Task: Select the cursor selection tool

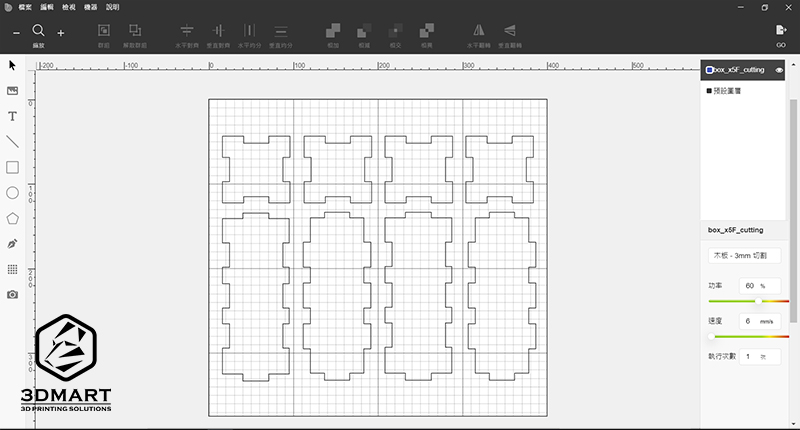Action: coord(13,65)
